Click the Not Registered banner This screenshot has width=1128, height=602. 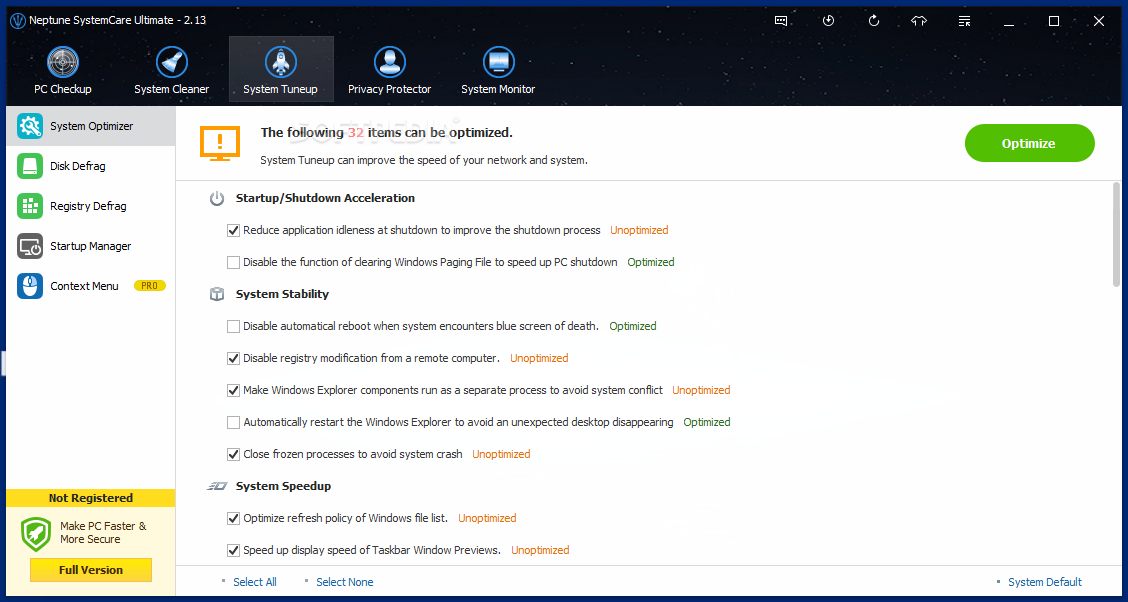(91, 498)
